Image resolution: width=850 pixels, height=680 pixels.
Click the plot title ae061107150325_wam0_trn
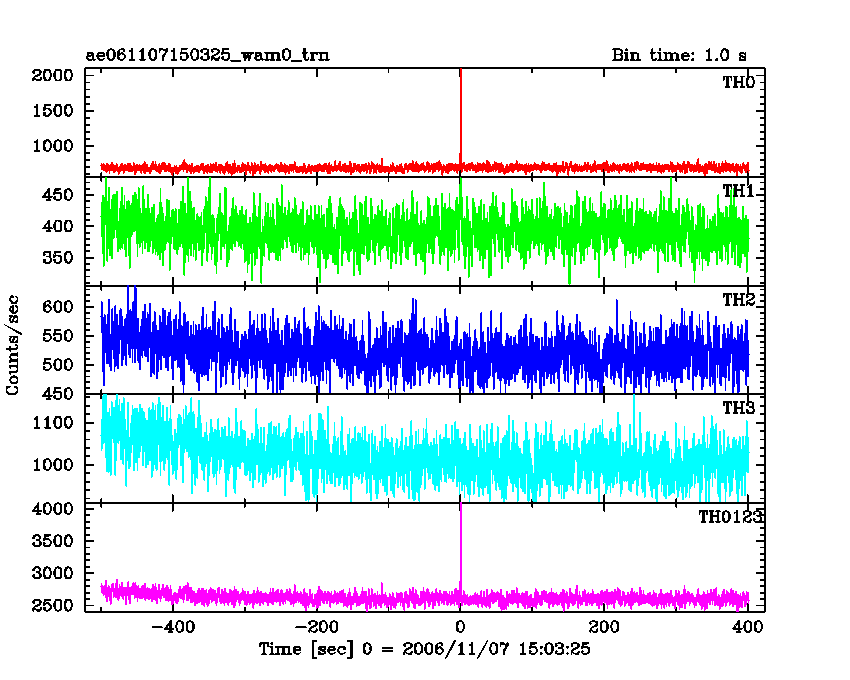[208, 55]
